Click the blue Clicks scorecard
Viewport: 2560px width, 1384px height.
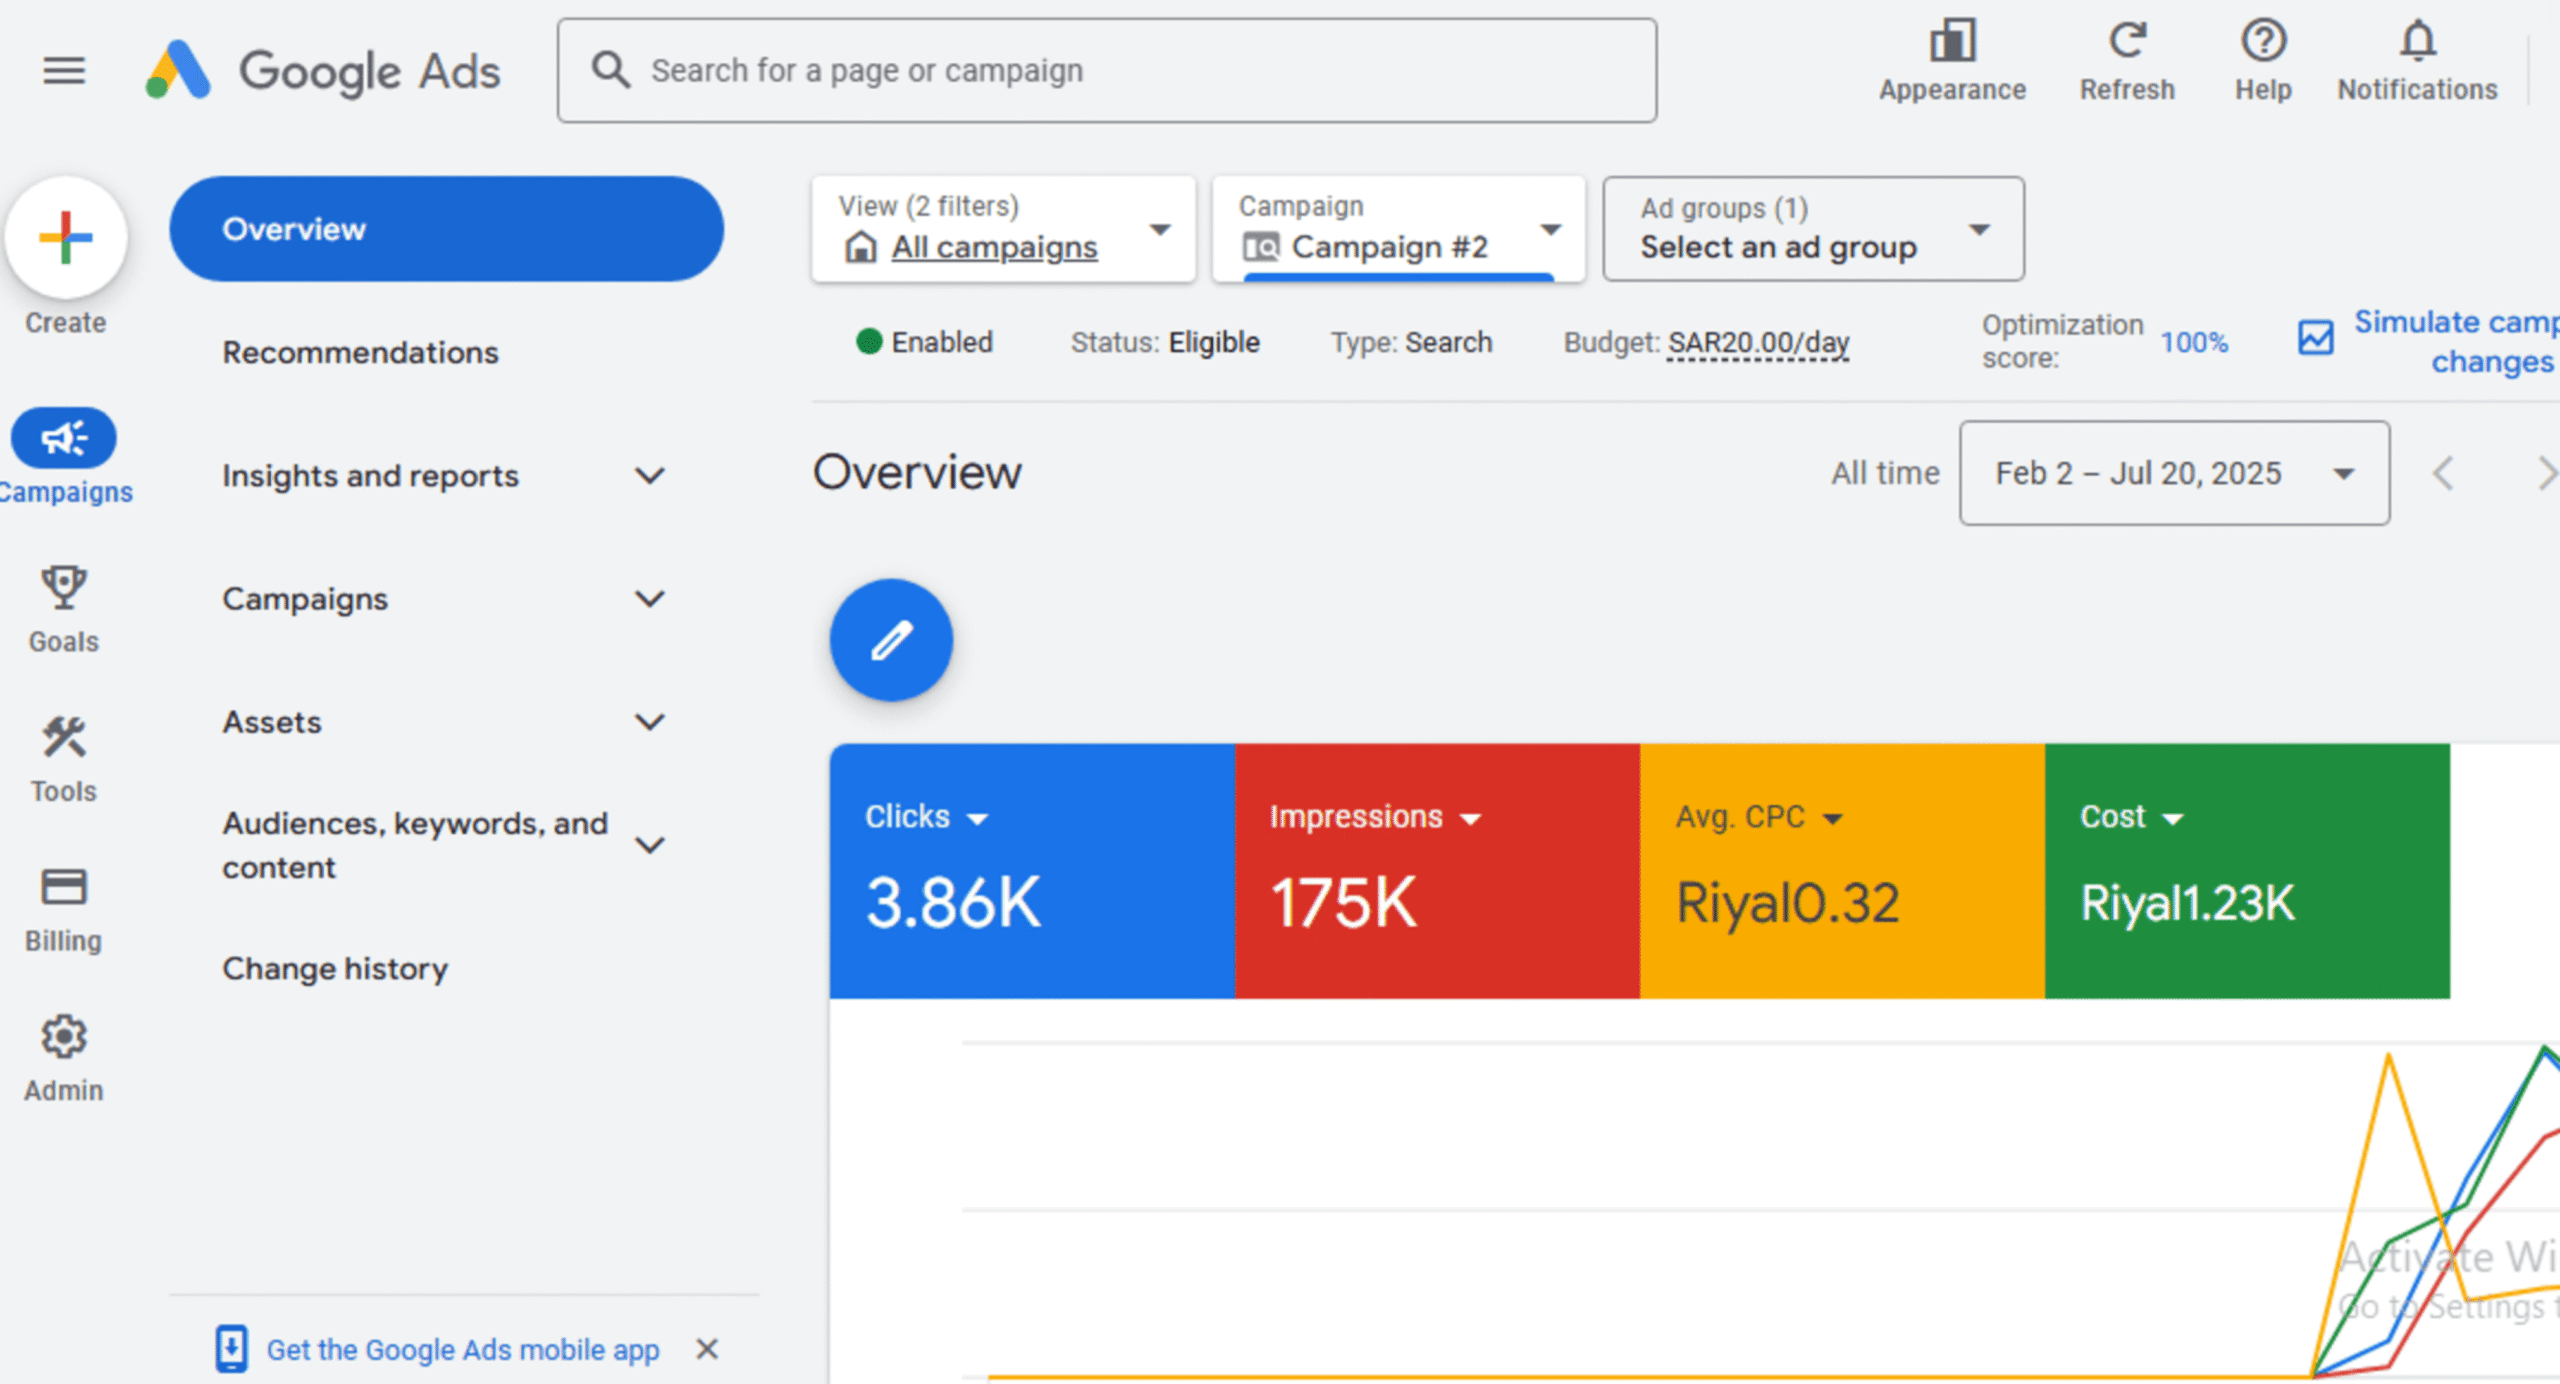pos(1032,871)
